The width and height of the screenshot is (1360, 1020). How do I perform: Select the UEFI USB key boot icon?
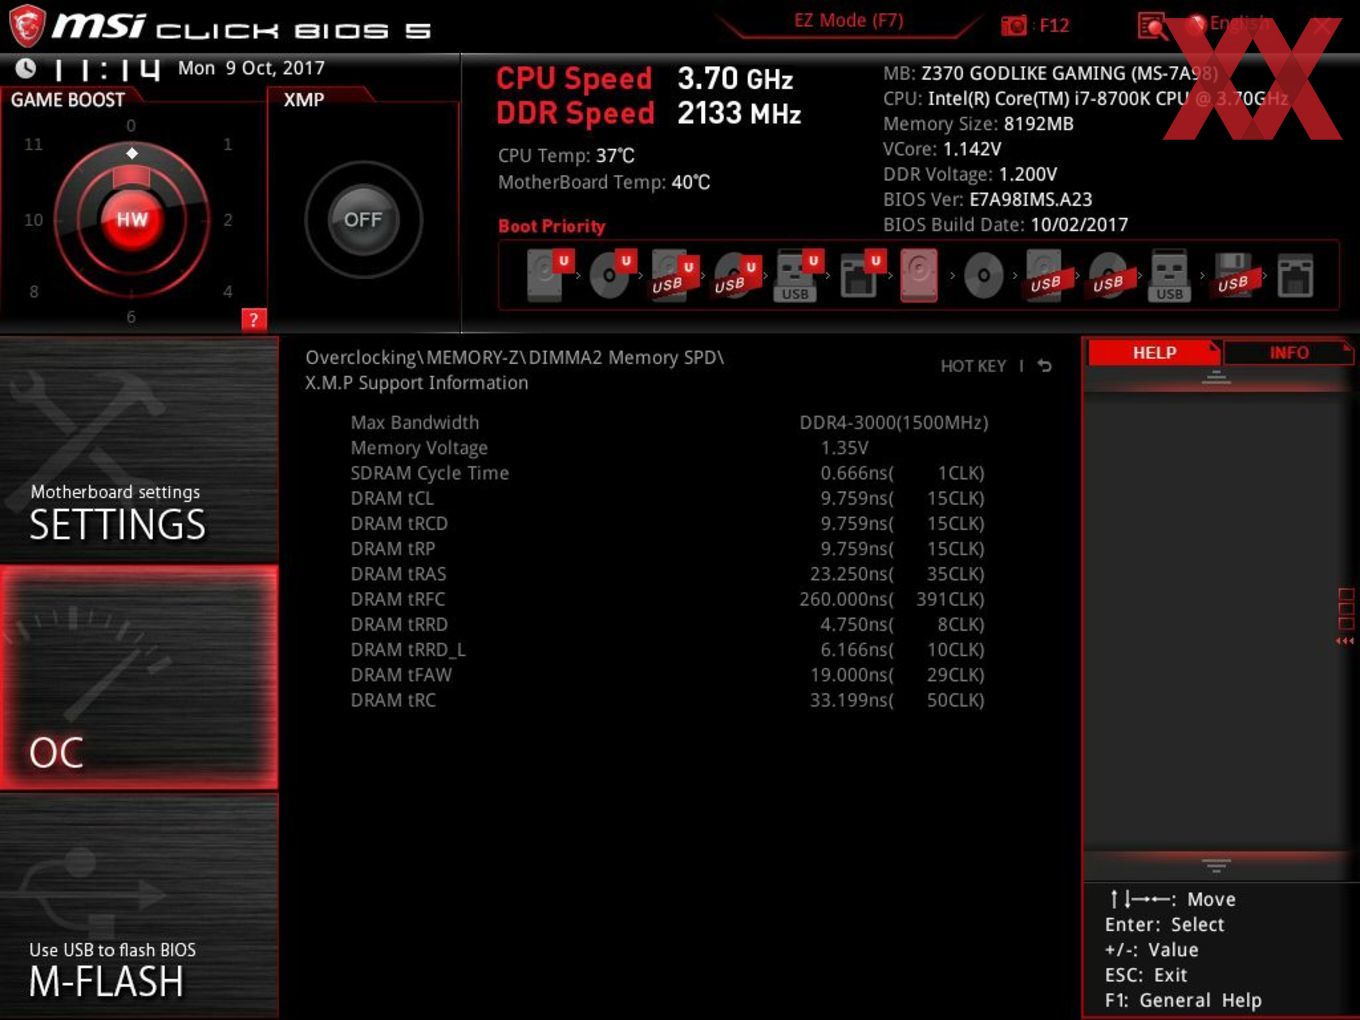tap(797, 275)
